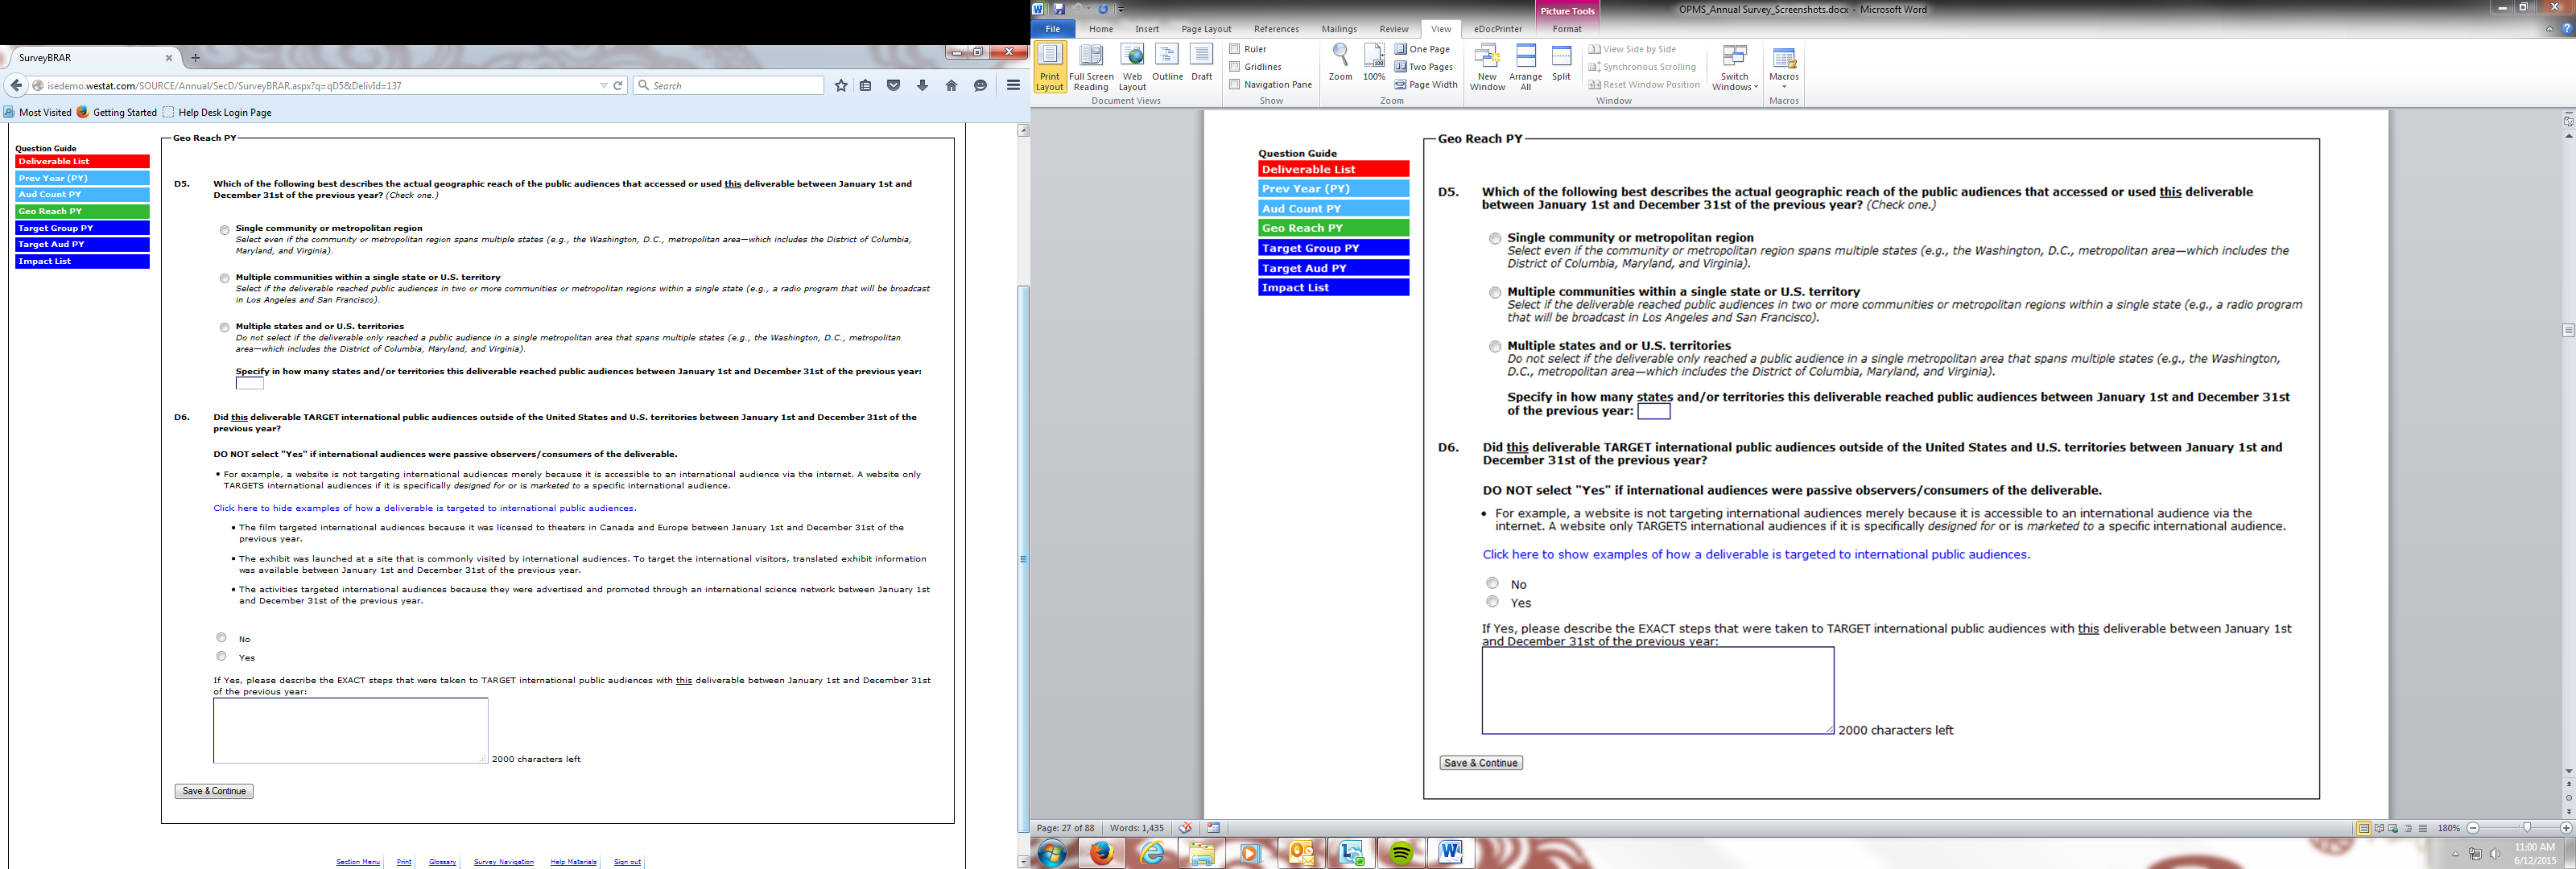Adjust the Word zoom slider handle
Image resolution: width=2576 pixels, height=869 pixels.
pyautogui.click(x=2526, y=828)
